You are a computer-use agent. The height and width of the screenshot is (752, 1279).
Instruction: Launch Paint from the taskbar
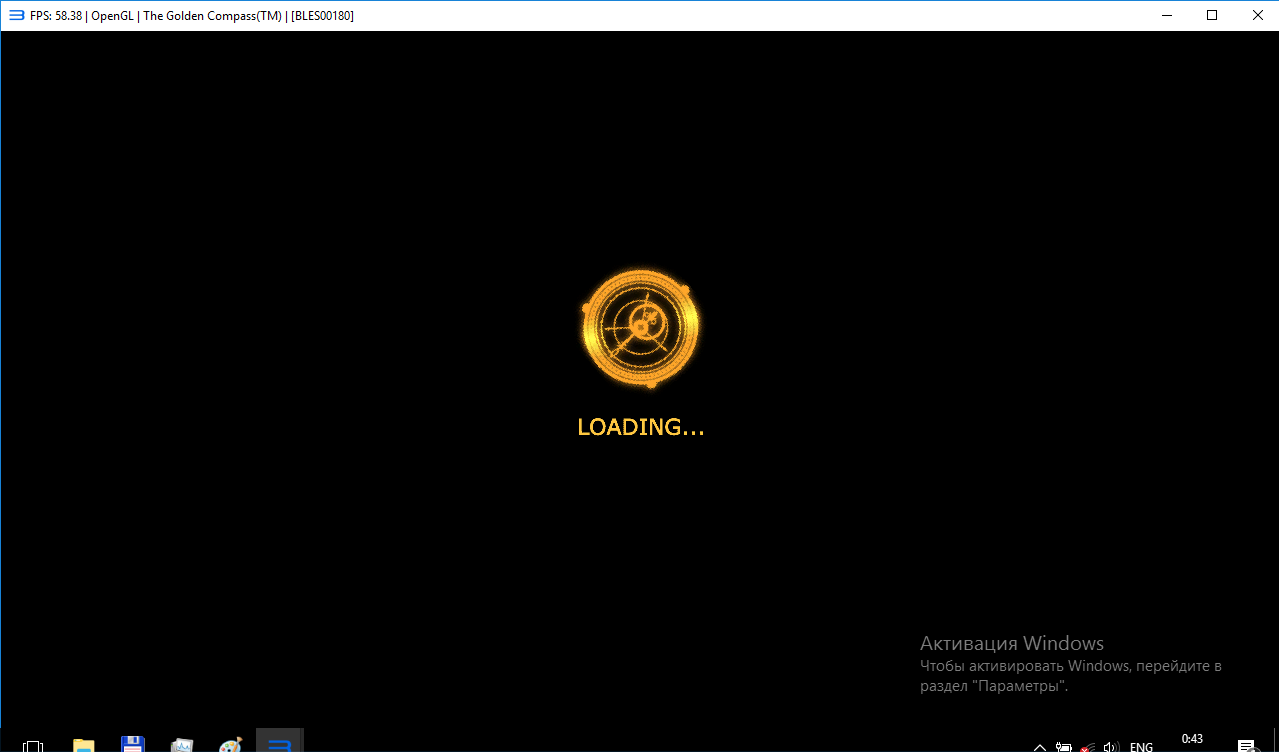pyautogui.click(x=231, y=745)
